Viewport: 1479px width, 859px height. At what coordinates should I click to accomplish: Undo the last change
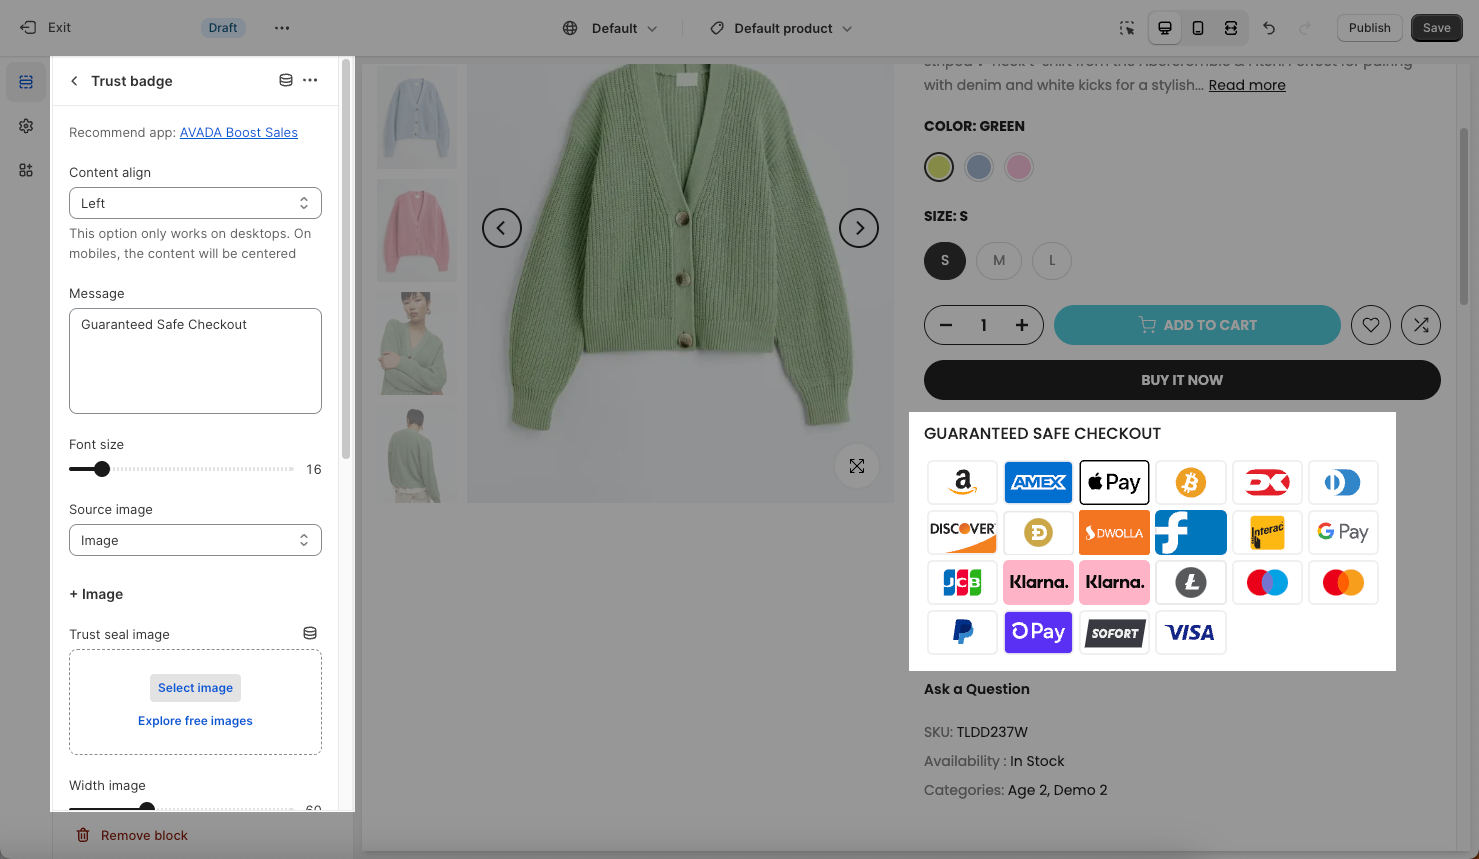(1269, 28)
